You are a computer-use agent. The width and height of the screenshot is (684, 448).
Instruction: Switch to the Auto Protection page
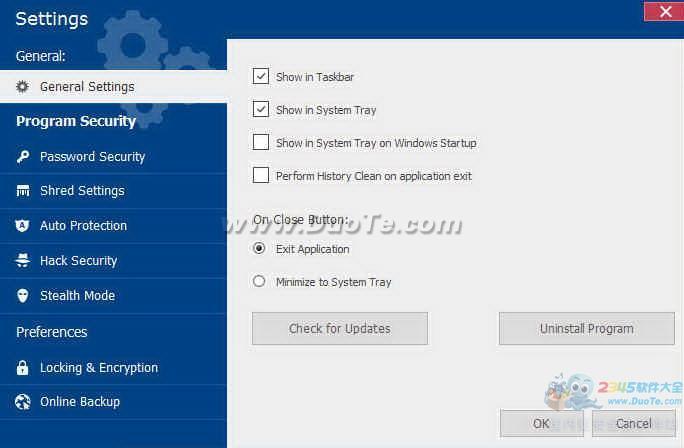point(113,226)
